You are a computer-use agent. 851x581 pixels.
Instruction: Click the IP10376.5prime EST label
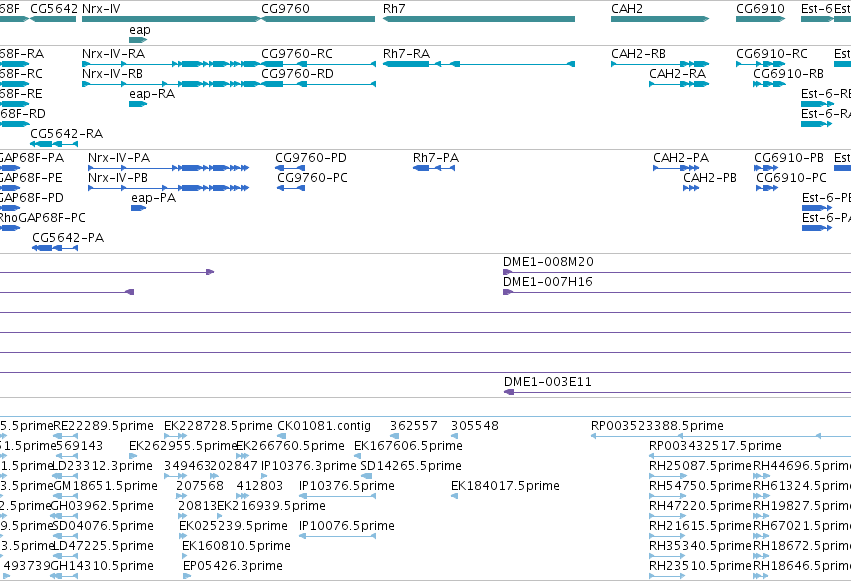[346, 486]
